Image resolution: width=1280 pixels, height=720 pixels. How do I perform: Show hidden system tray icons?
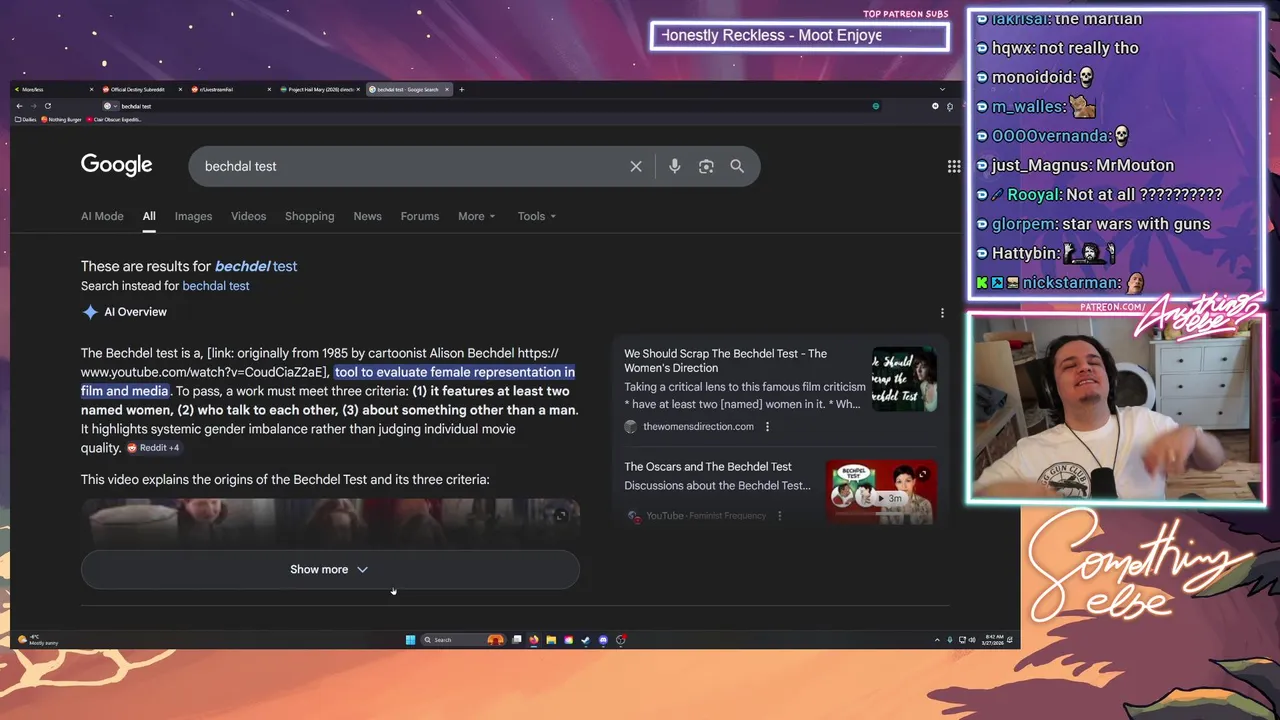tap(937, 640)
